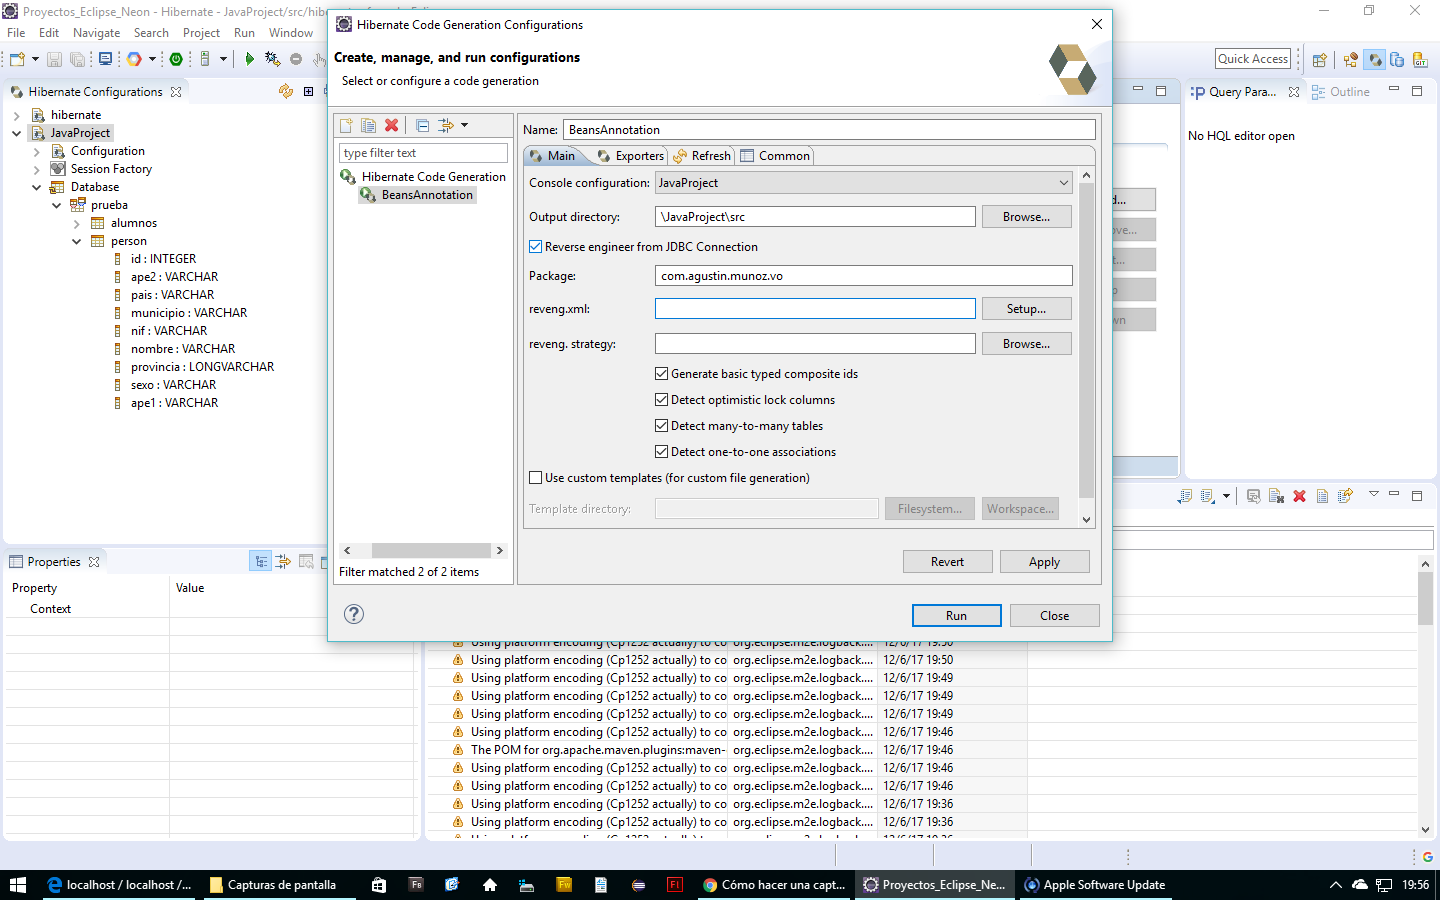Collapse all configurations in dialog tree
Screen dimensions: 1440x900
(422, 125)
